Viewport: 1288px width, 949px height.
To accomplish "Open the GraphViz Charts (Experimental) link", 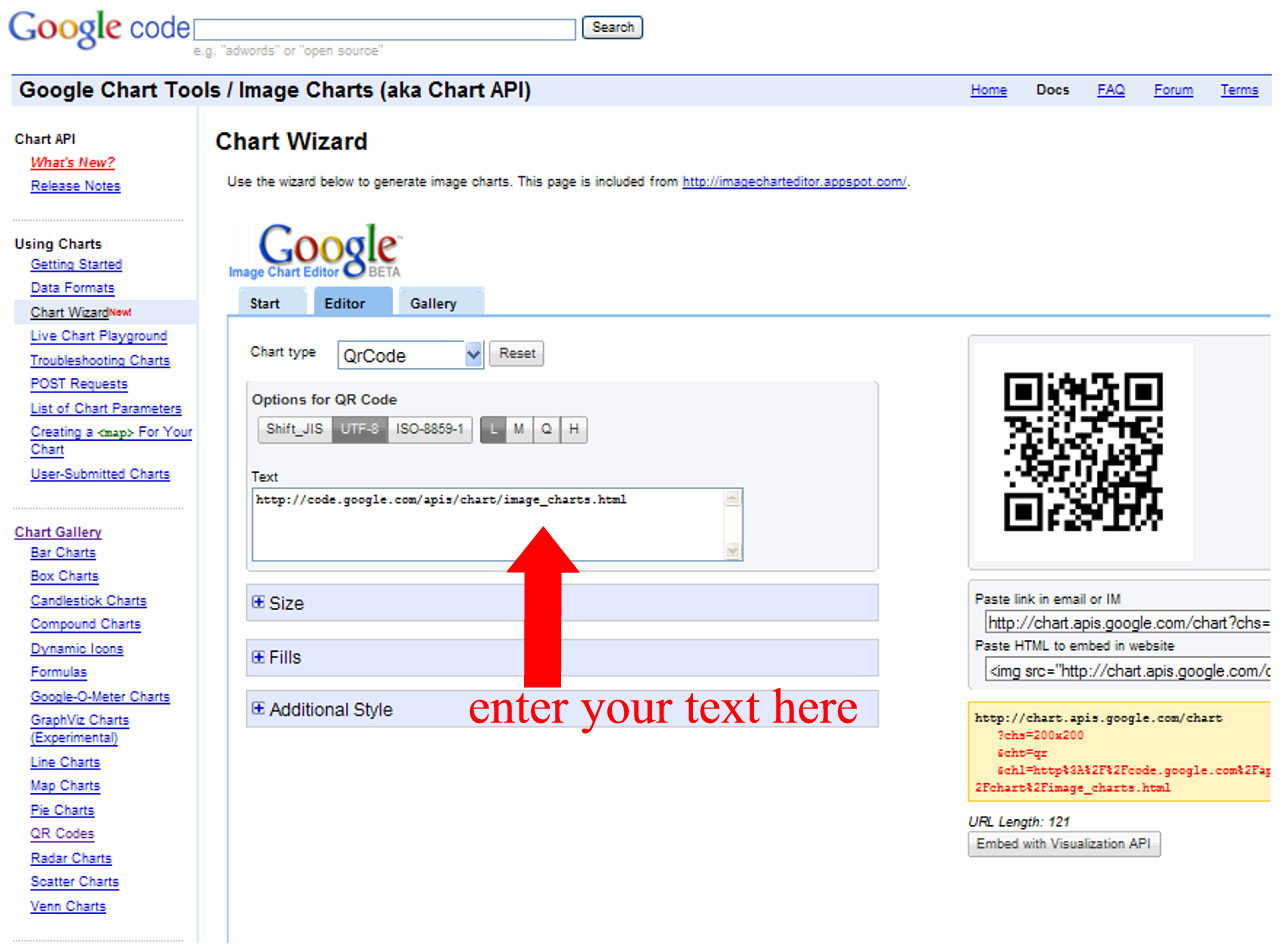I will [80, 729].
